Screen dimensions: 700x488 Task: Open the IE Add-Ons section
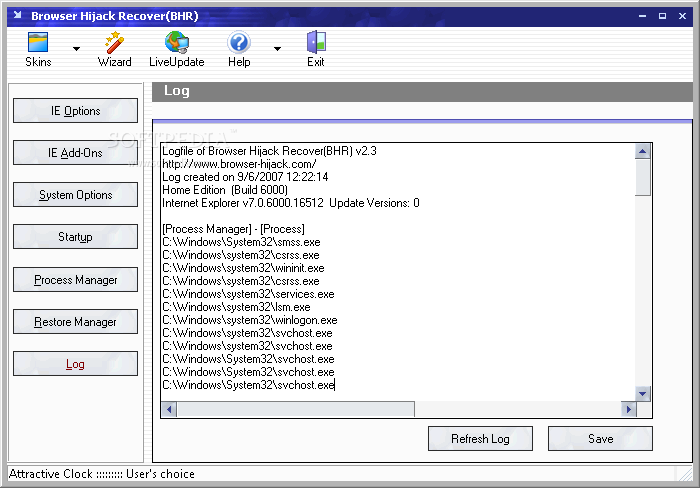click(75, 153)
